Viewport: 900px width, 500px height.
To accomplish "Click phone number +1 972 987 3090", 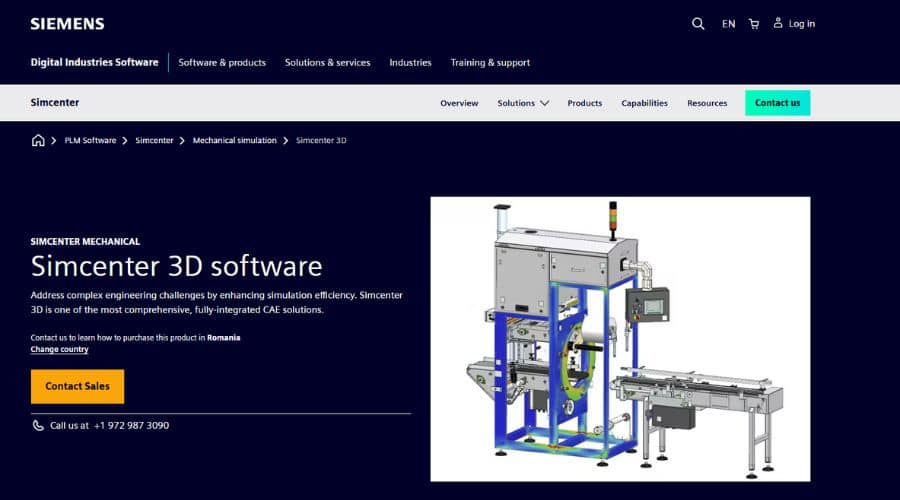I will pos(131,425).
